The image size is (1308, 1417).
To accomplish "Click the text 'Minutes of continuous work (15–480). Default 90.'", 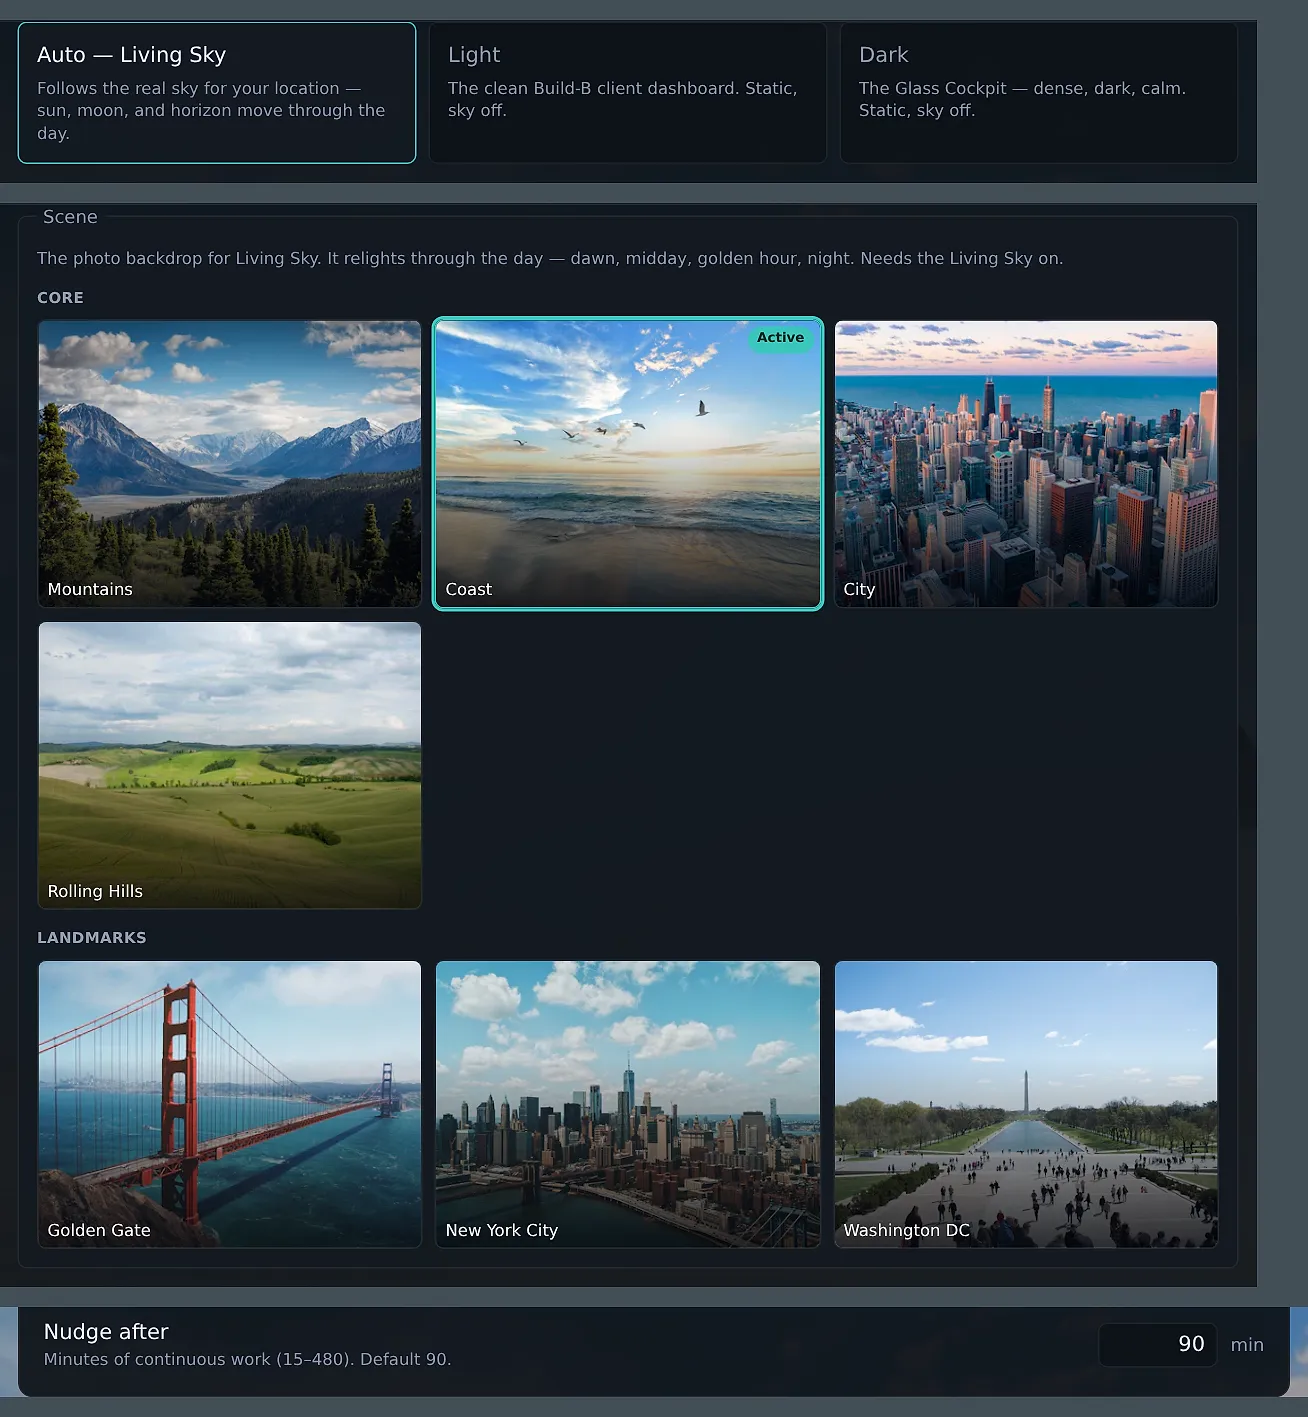I will [248, 1359].
